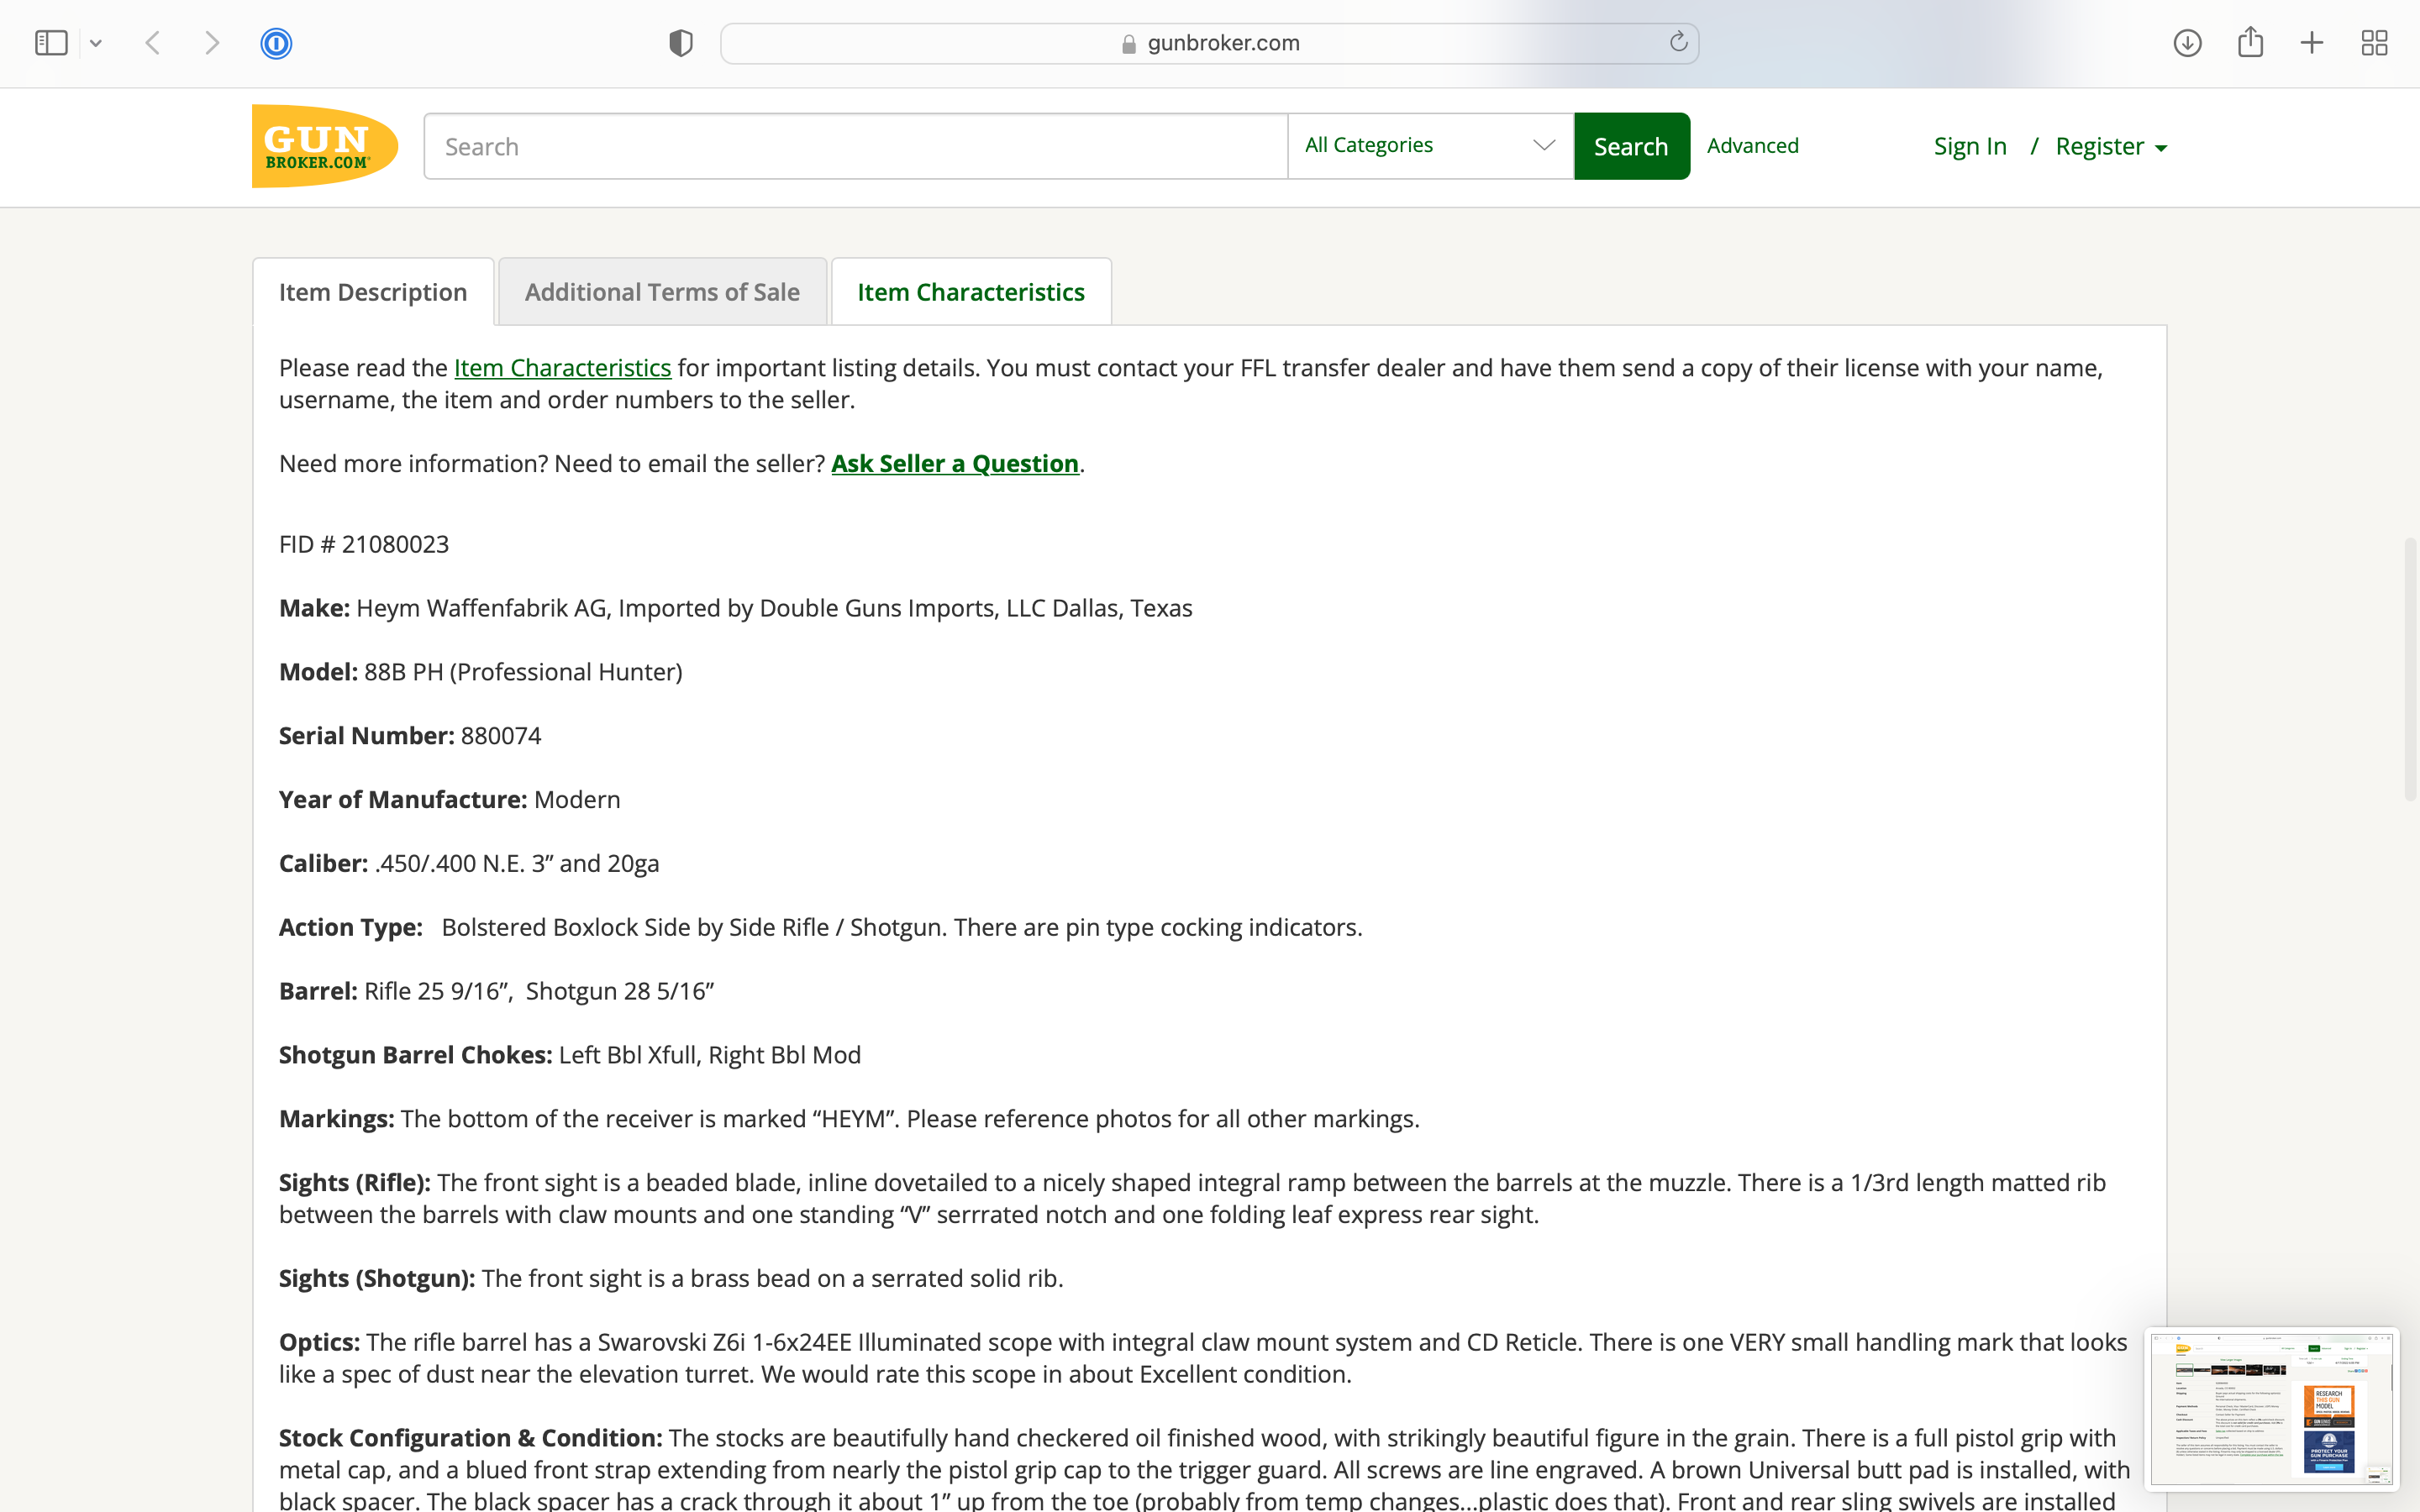This screenshot has height=1512, width=2420.
Task: Reload the page with the refresh icon
Action: pos(1678,42)
